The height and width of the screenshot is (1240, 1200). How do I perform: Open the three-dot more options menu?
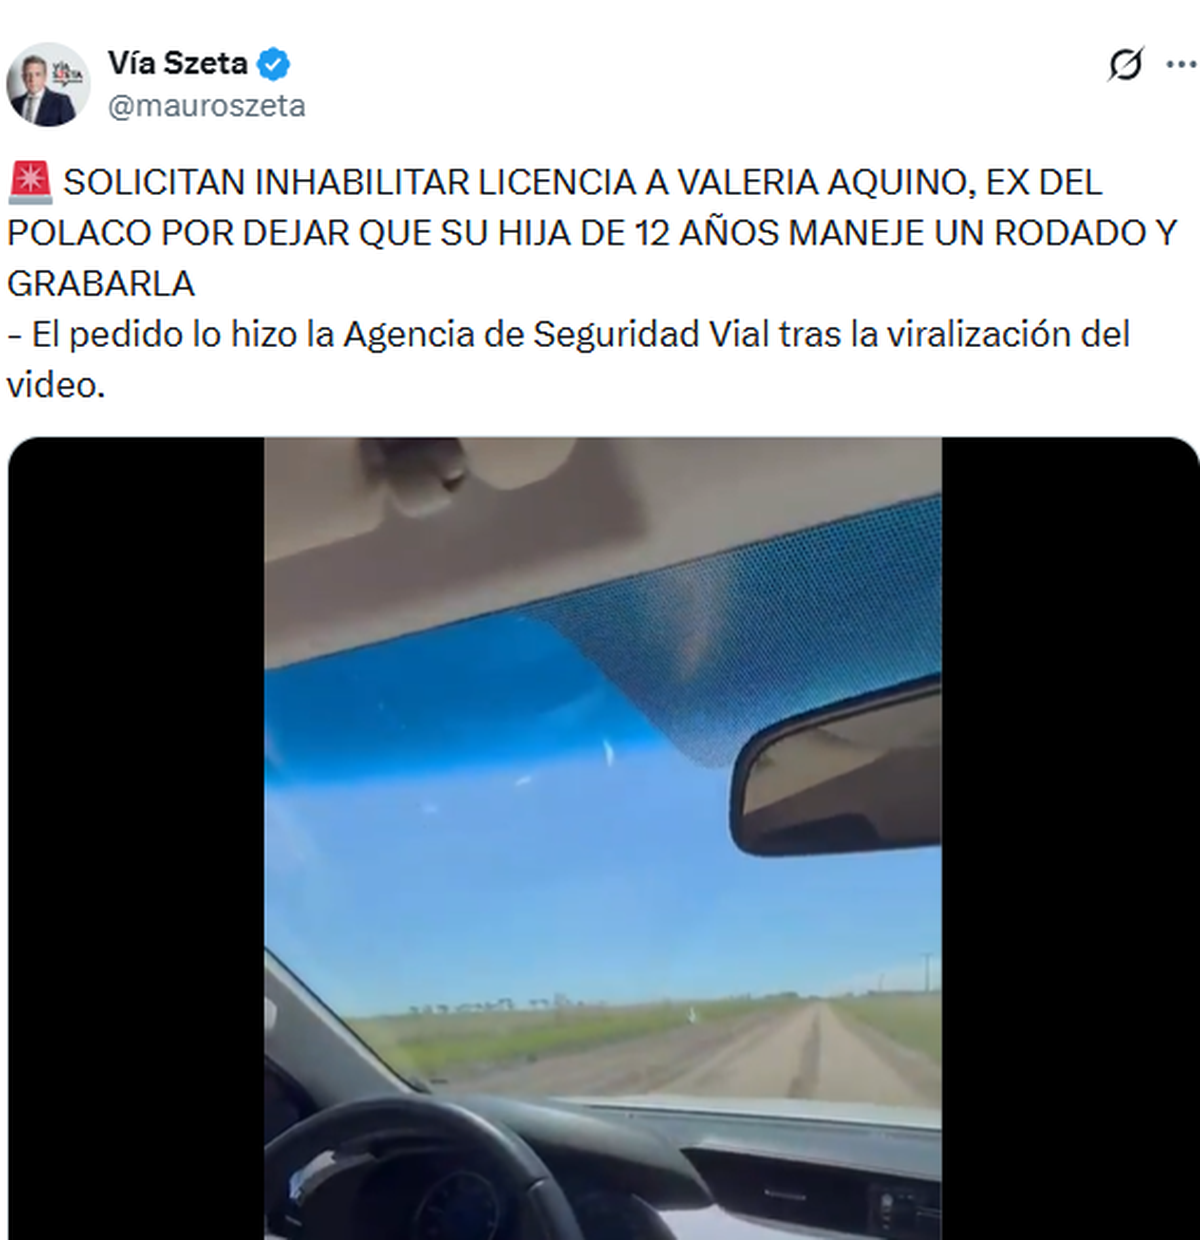tap(1181, 65)
